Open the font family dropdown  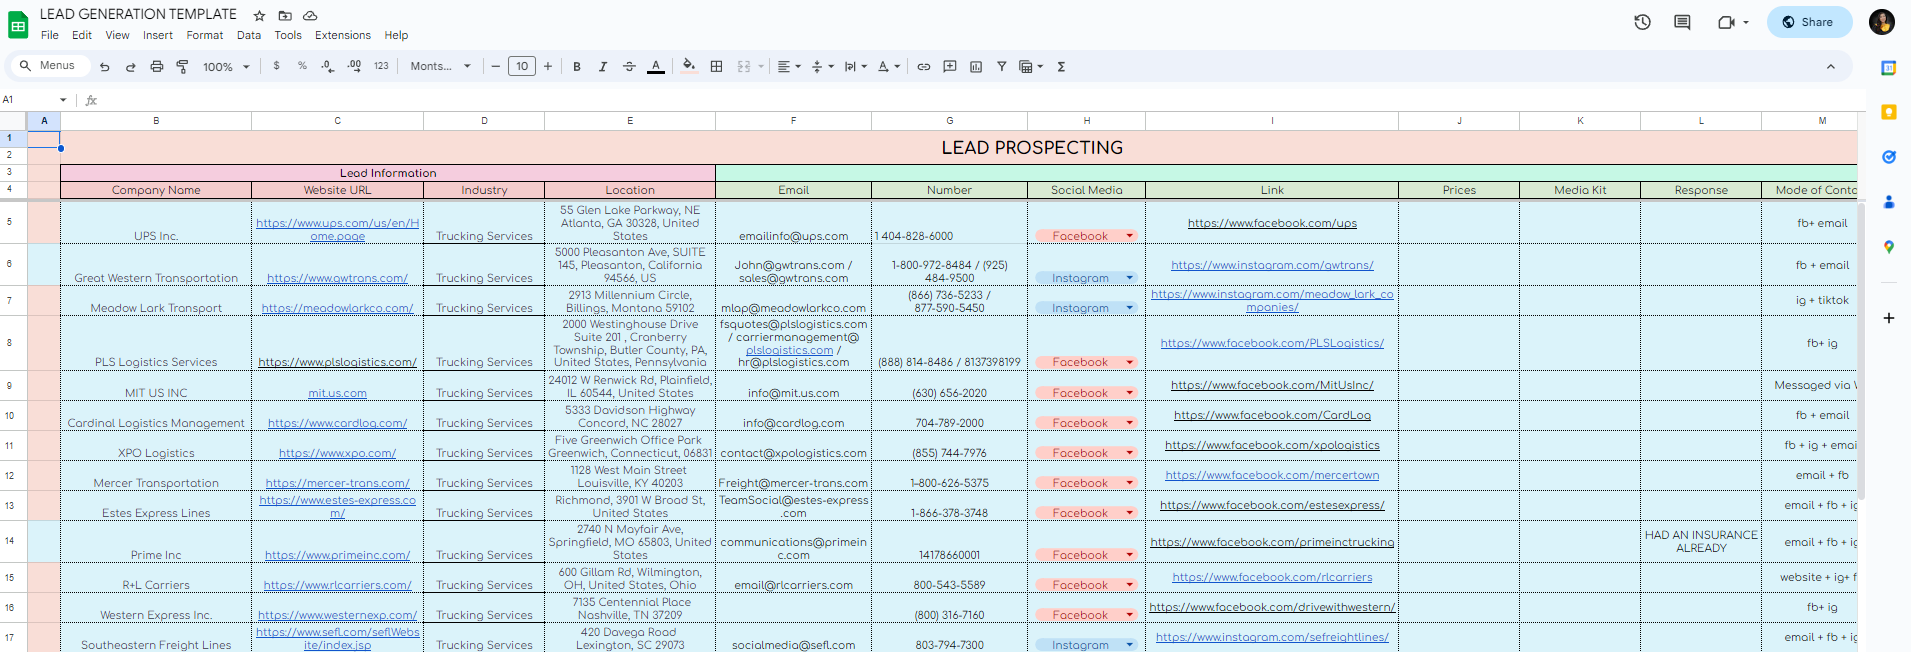(440, 66)
